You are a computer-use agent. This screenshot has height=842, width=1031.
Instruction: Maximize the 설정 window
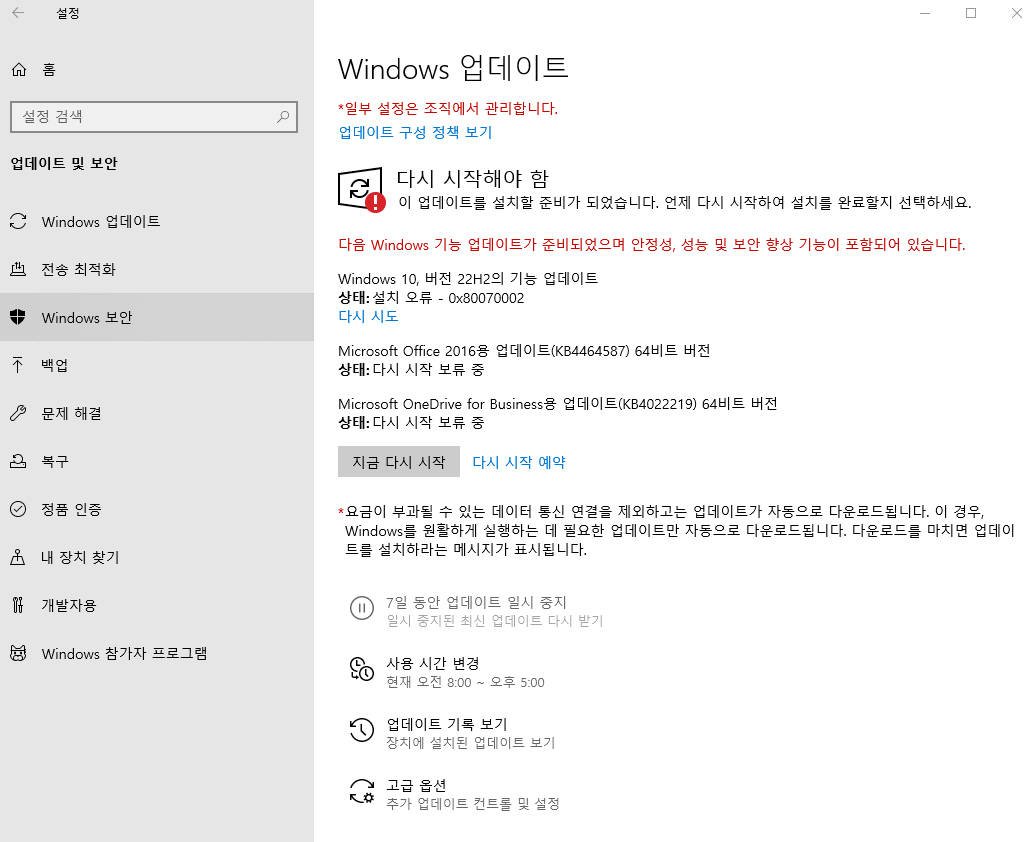[x=971, y=12]
